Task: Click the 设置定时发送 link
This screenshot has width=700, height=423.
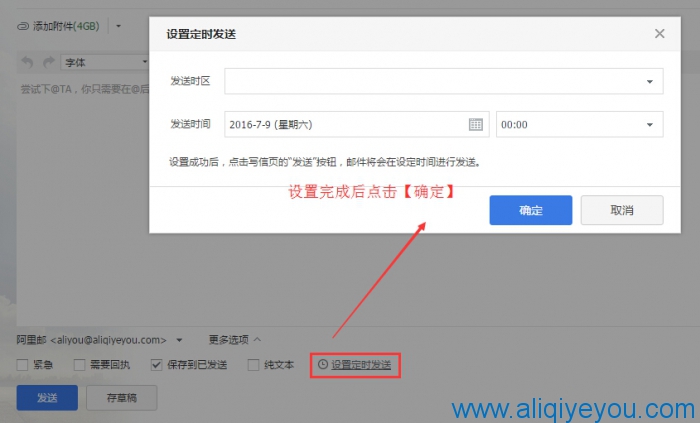Action: point(361,365)
